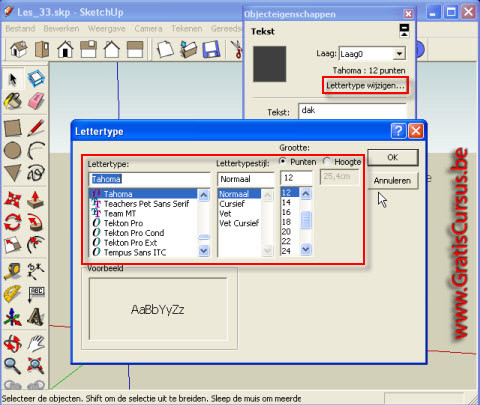The height and width of the screenshot is (405, 480).
Task: Click the size input showing 12
Action: click(296, 178)
